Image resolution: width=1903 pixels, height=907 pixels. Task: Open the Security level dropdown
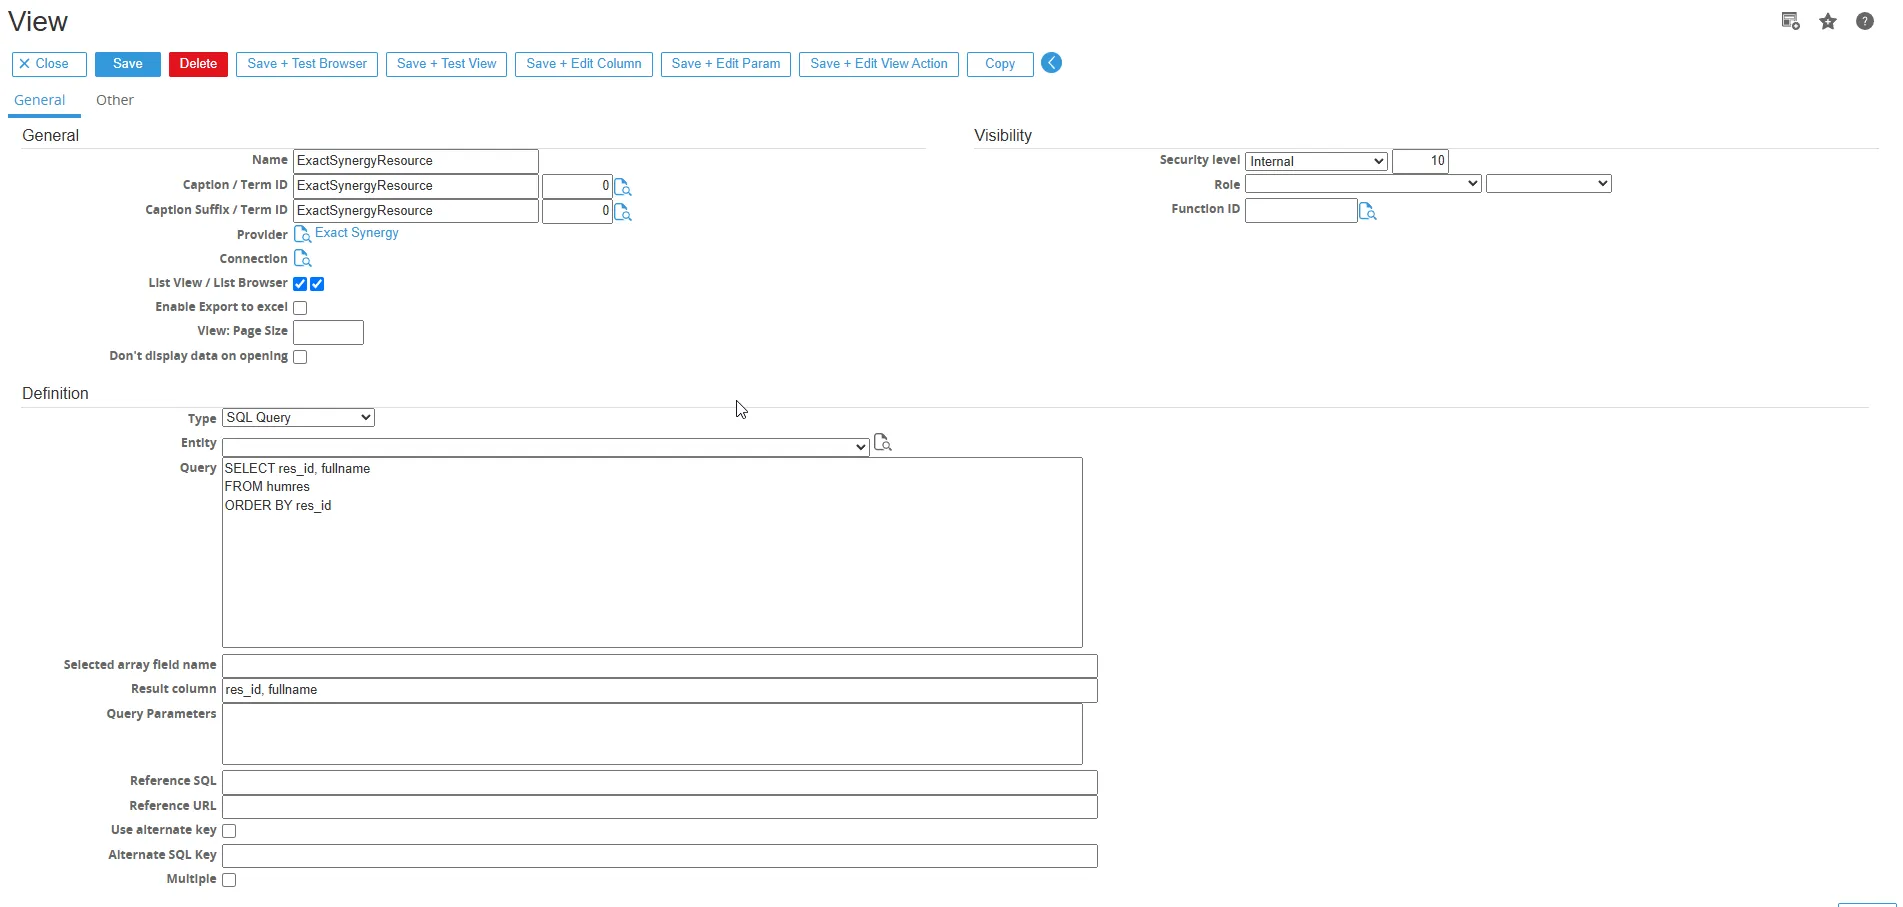(1316, 161)
